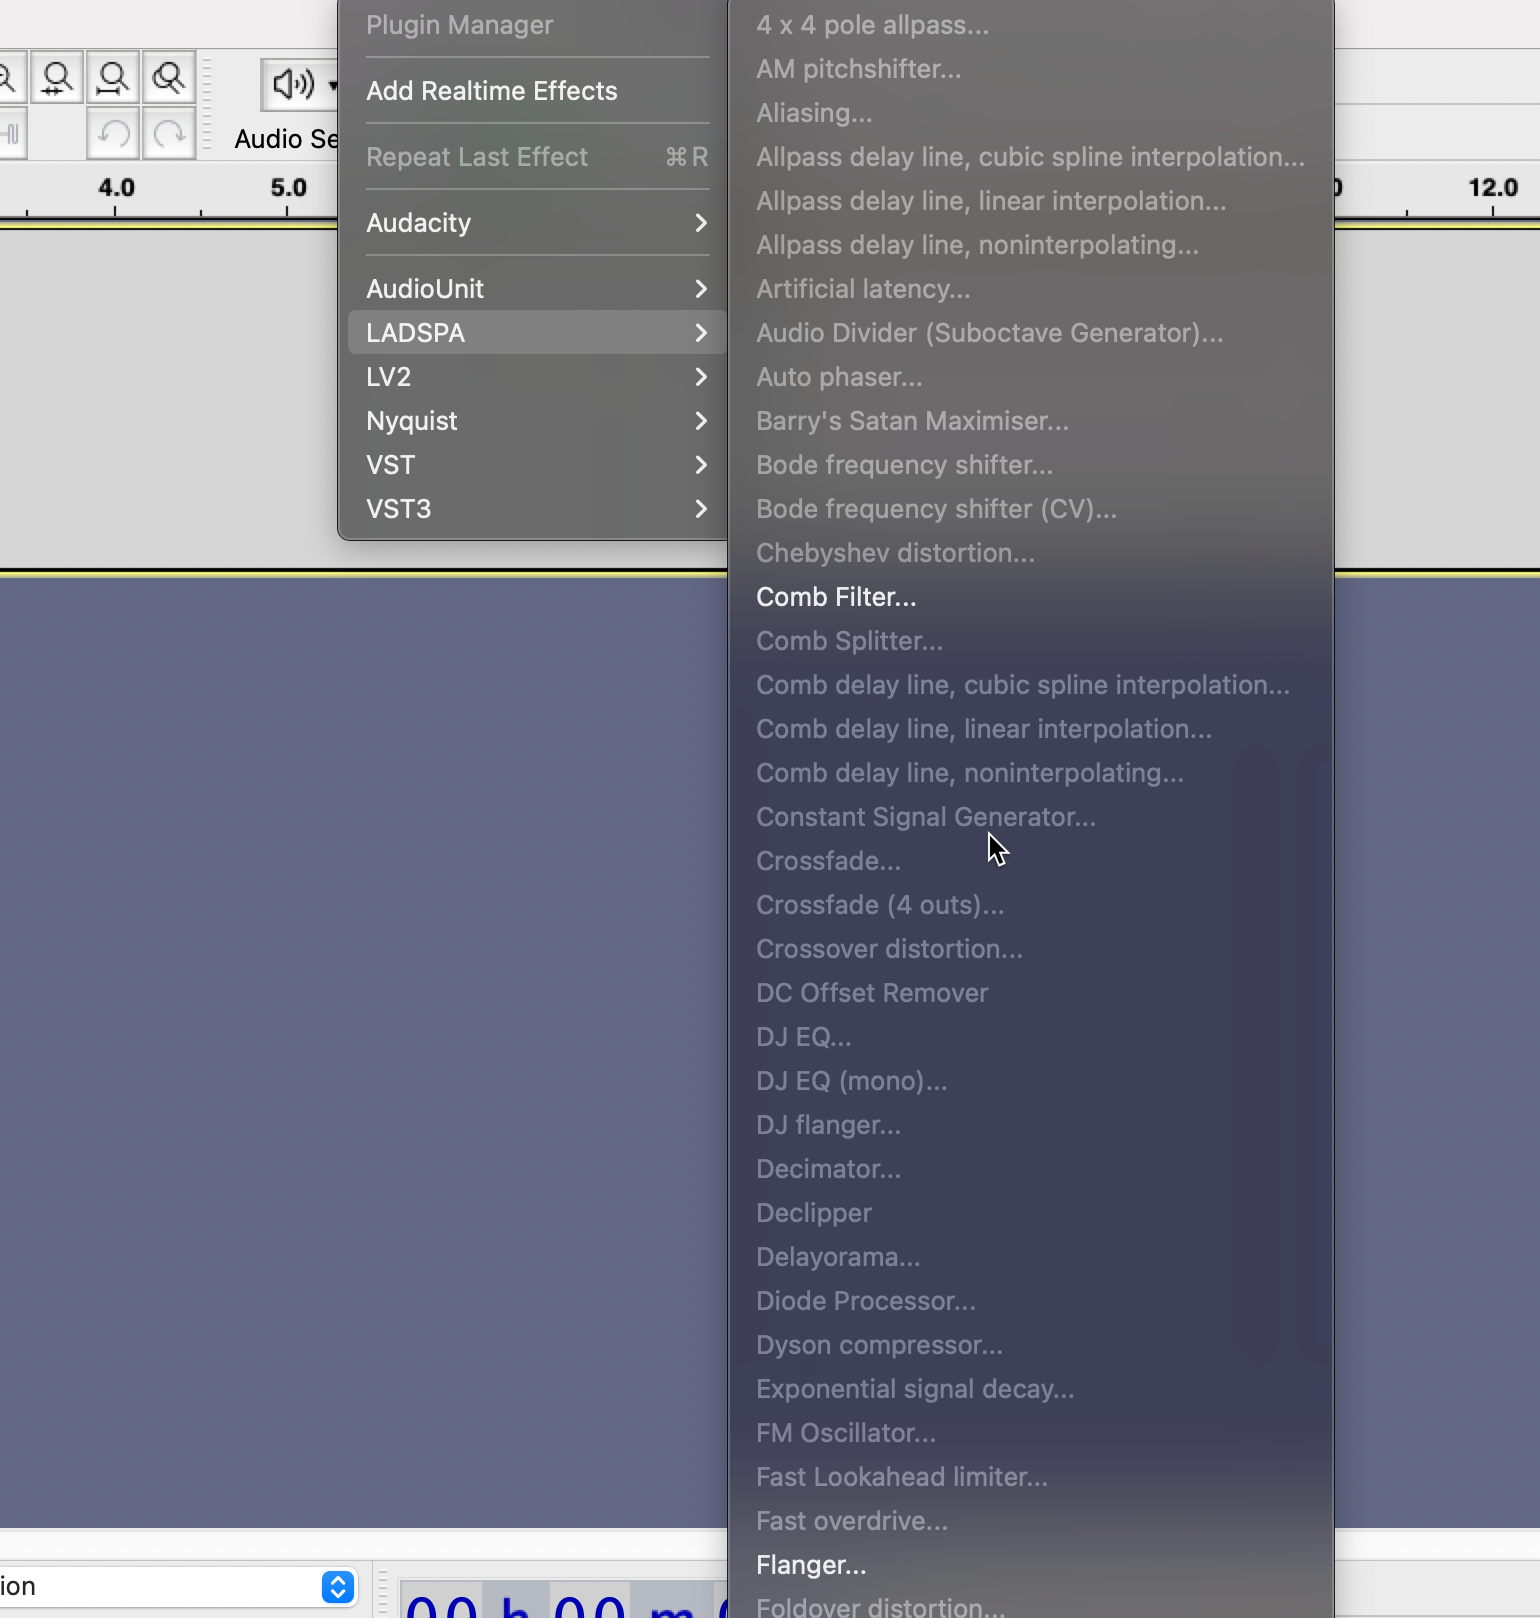Click the Silence Audio Selection icon

coord(11,134)
